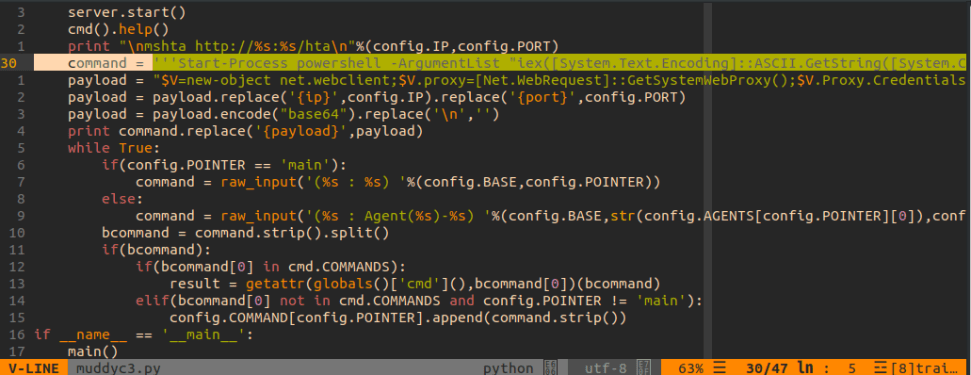Click the highlighted line number 30
The width and height of the screenshot is (971, 375).
[x=9, y=63]
